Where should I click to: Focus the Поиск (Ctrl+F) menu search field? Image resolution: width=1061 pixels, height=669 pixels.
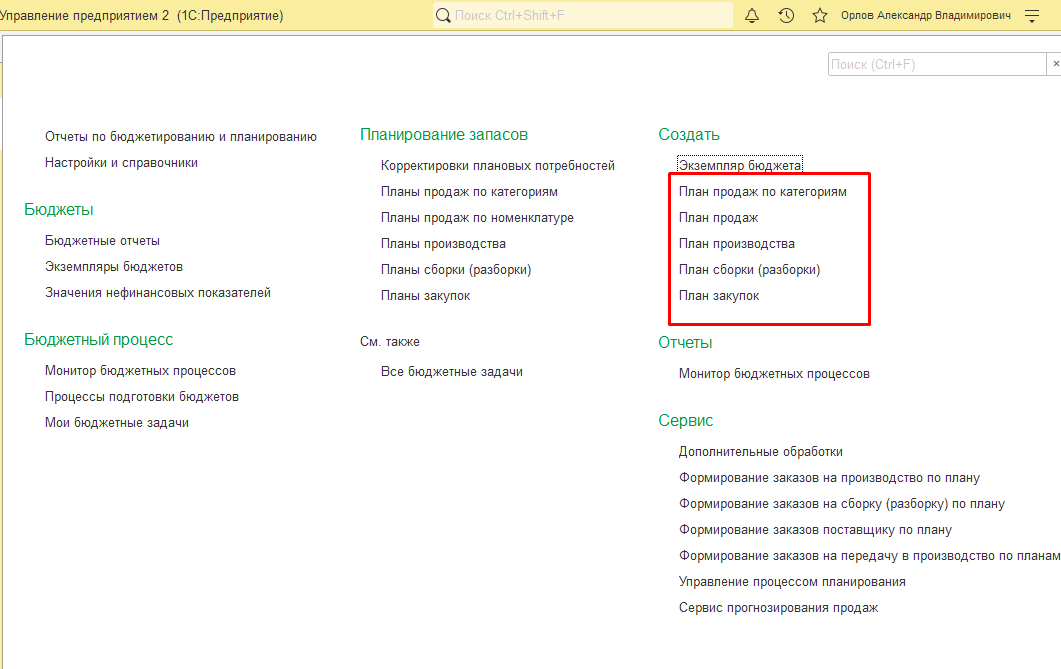point(936,64)
